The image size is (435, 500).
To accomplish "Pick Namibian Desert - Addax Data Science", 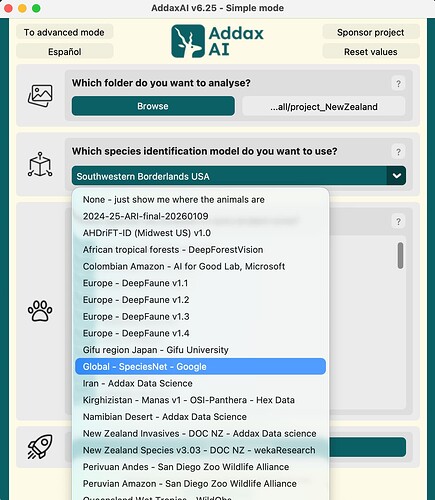I will pyautogui.click(x=200, y=417).
